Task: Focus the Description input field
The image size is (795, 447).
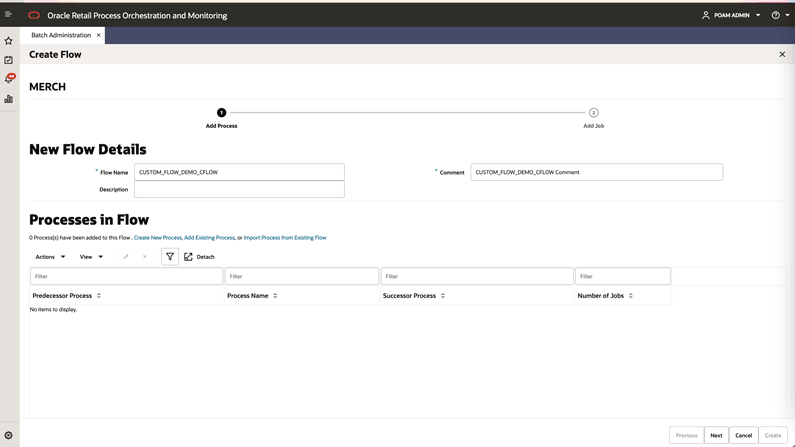Action: pos(239,189)
